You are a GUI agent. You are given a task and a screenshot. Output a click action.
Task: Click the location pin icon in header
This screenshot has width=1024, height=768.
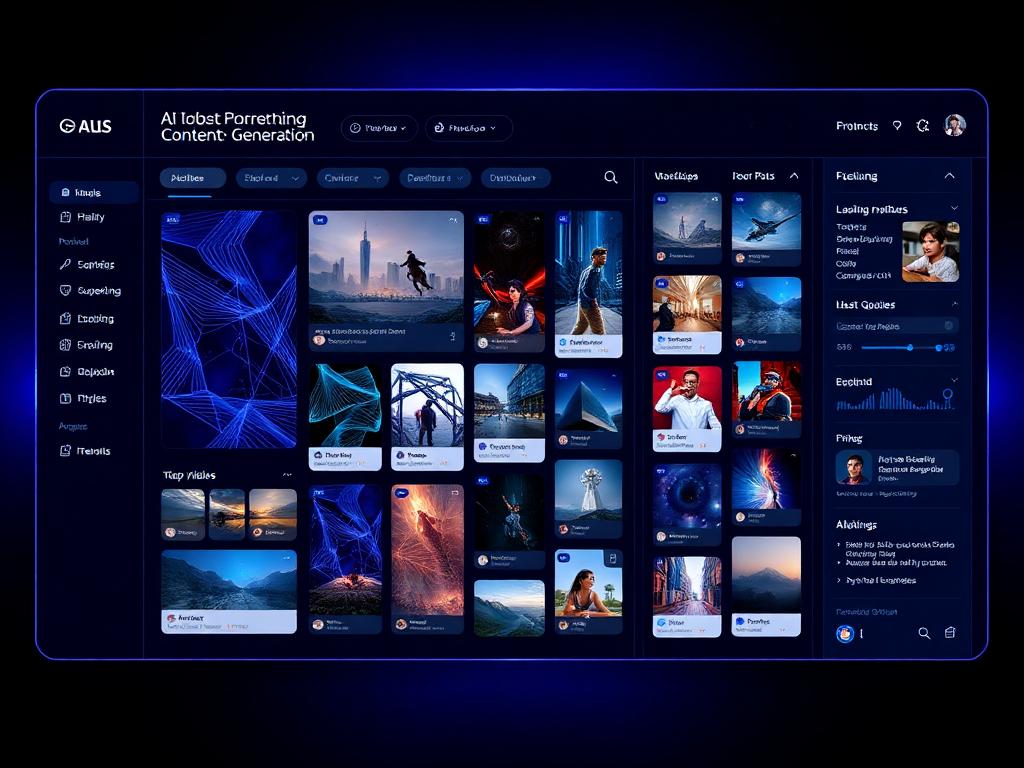click(897, 125)
